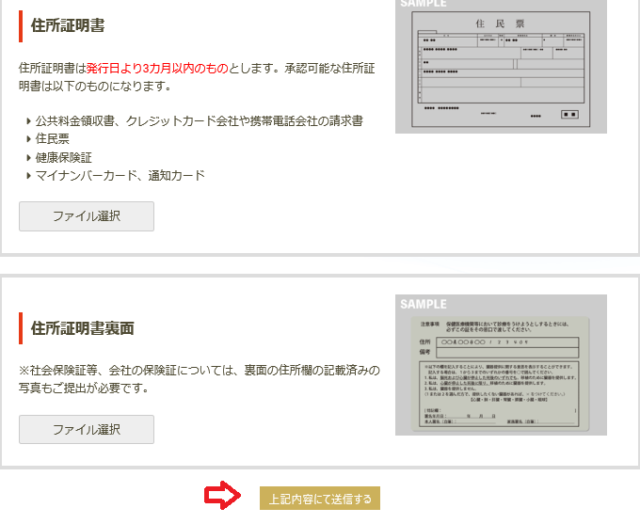
Task: Click sentence 写真もご提出が必要です。
Action: (83, 388)
